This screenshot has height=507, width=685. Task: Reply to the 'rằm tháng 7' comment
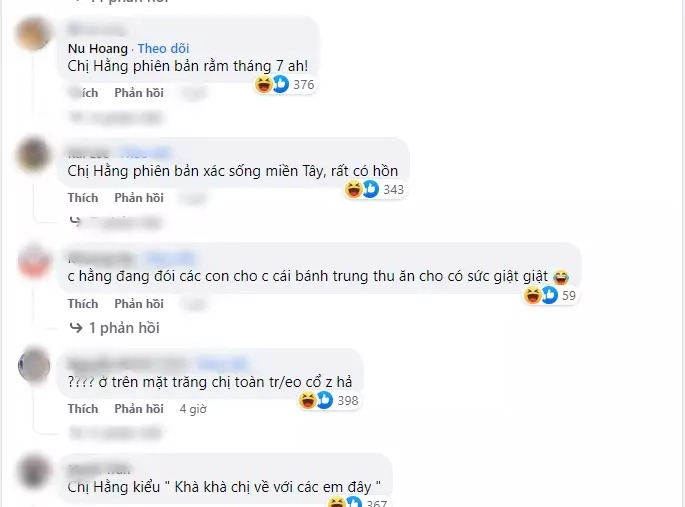tap(139, 93)
